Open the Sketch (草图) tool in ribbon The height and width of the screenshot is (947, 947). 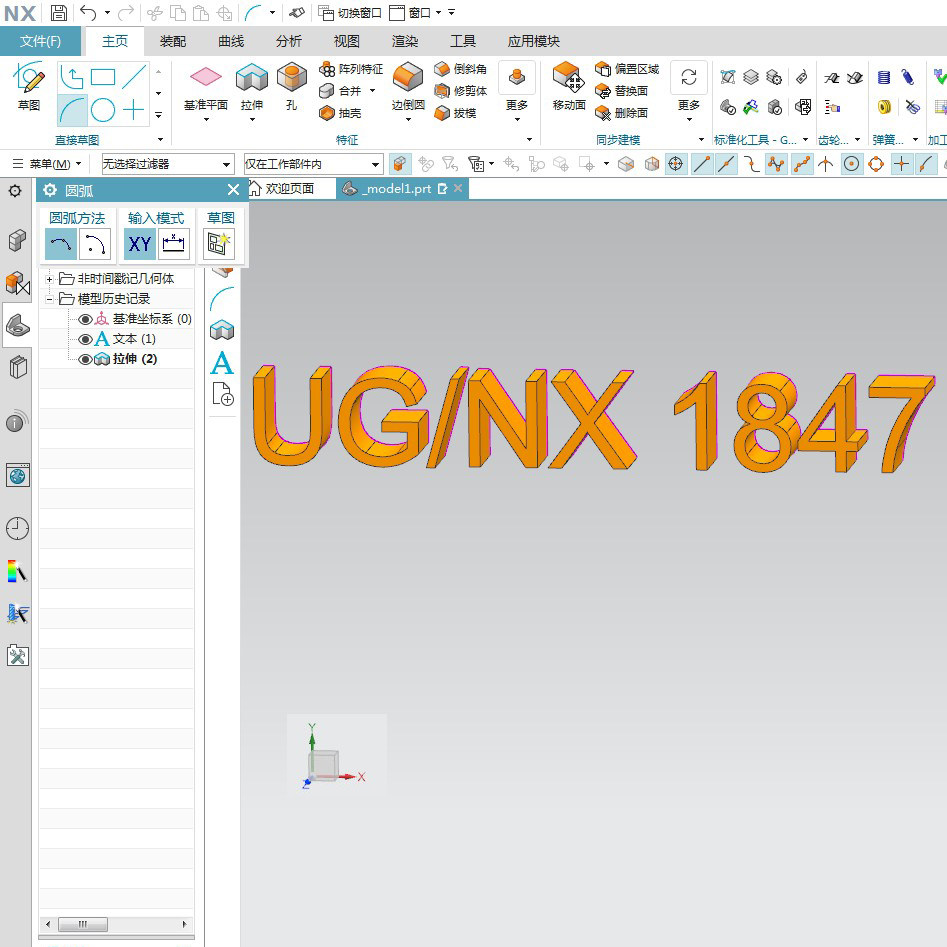(x=28, y=86)
